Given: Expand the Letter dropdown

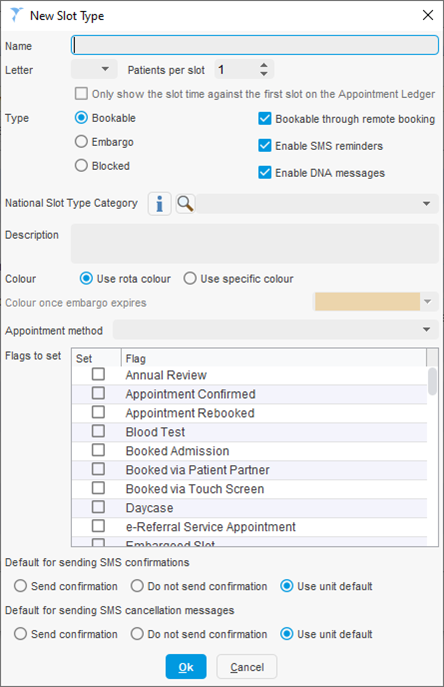Looking at the screenshot, I should [x=94, y=69].
